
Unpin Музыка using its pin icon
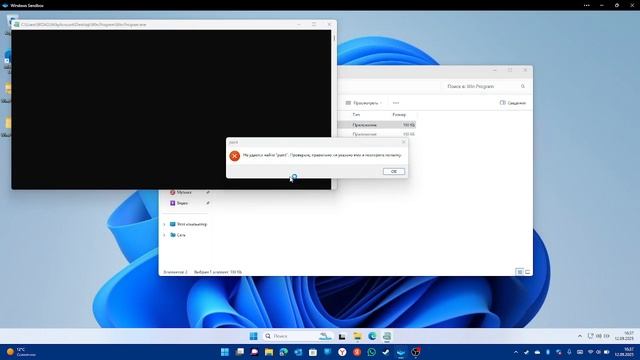[x=208, y=192]
